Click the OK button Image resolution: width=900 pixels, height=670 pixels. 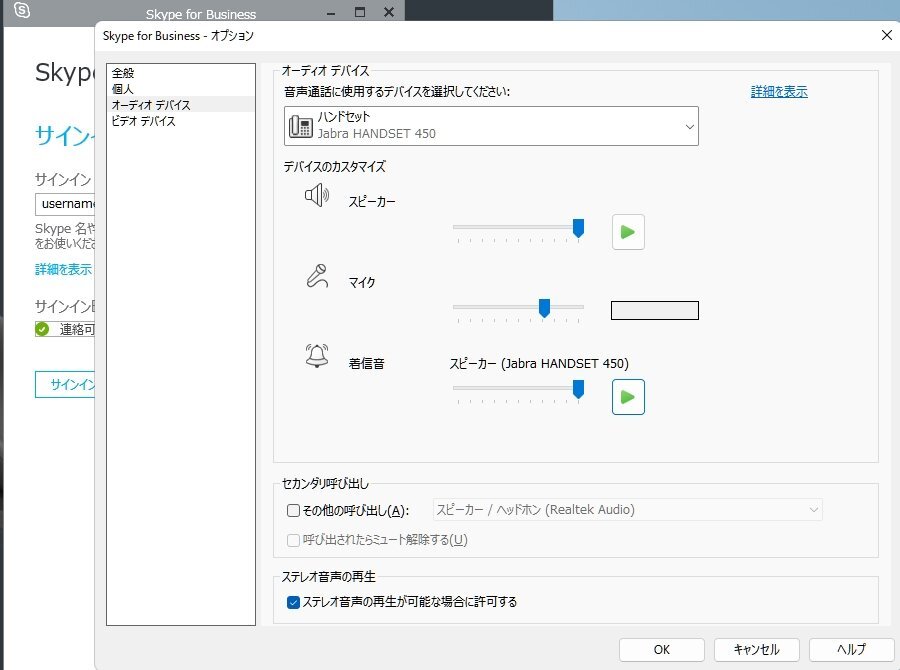(662, 650)
